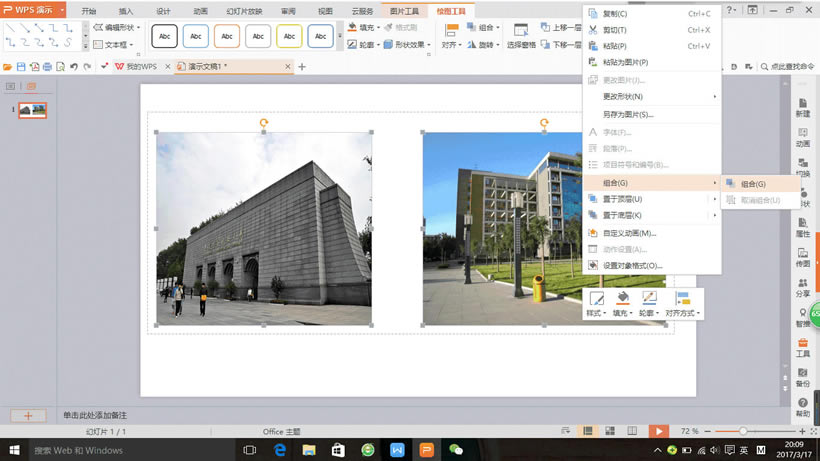The width and height of the screenshot is (820, 461).
Task: Expand the Change Shape (更改形状) submenu
Action: (652, 97)
